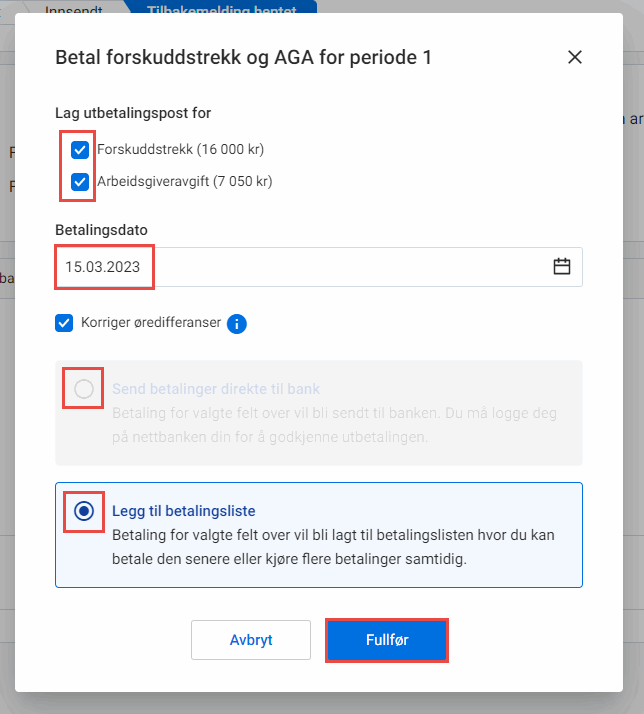This screenshot has height=714, width=644.
Task: Click the dialog title Betal forskuddstrekk og AGA
Action: 243,57
